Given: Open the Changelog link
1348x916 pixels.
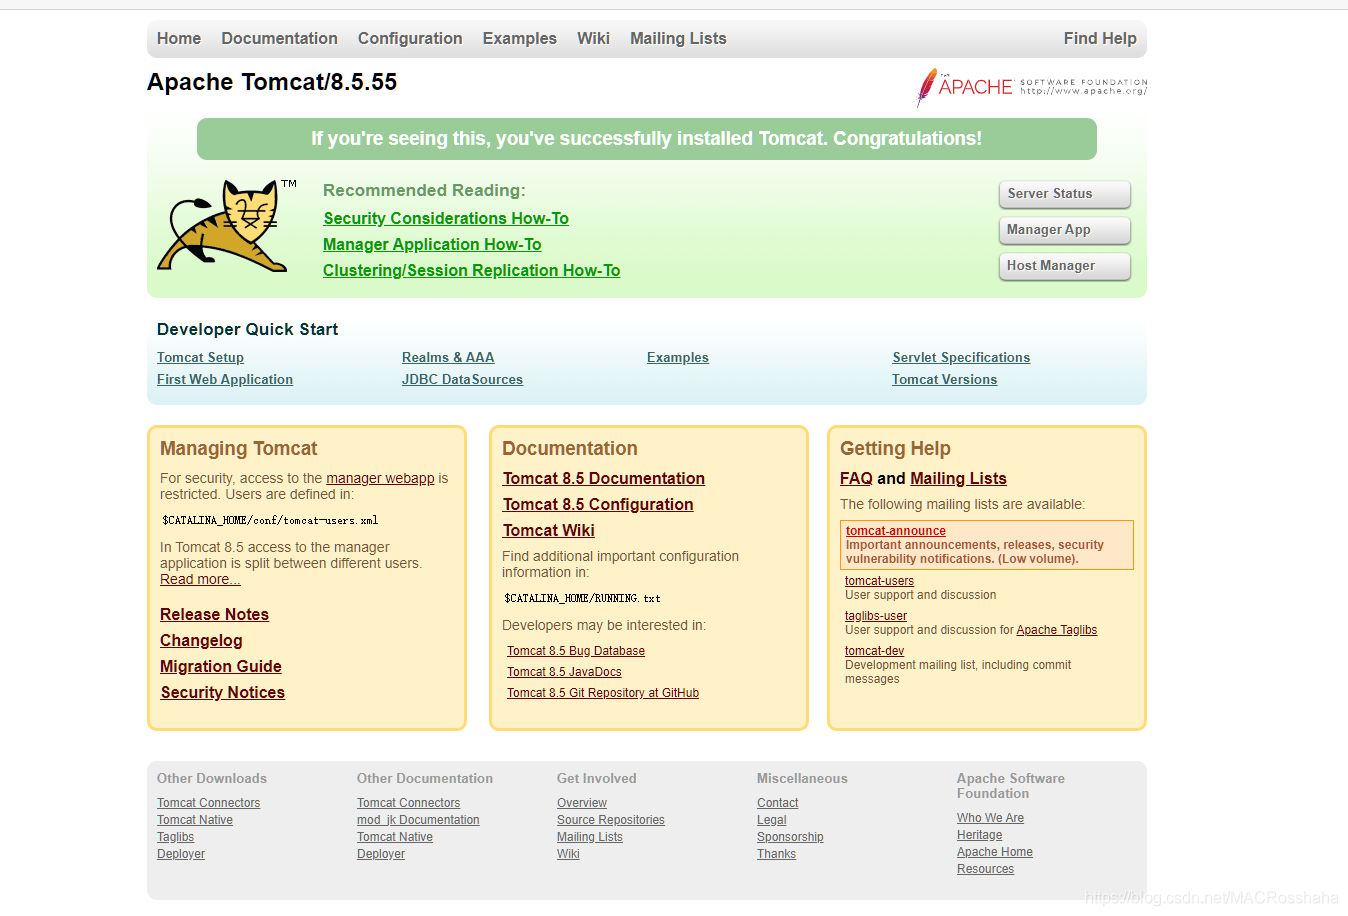Looking at the screenshot, I should pos(201,640).
